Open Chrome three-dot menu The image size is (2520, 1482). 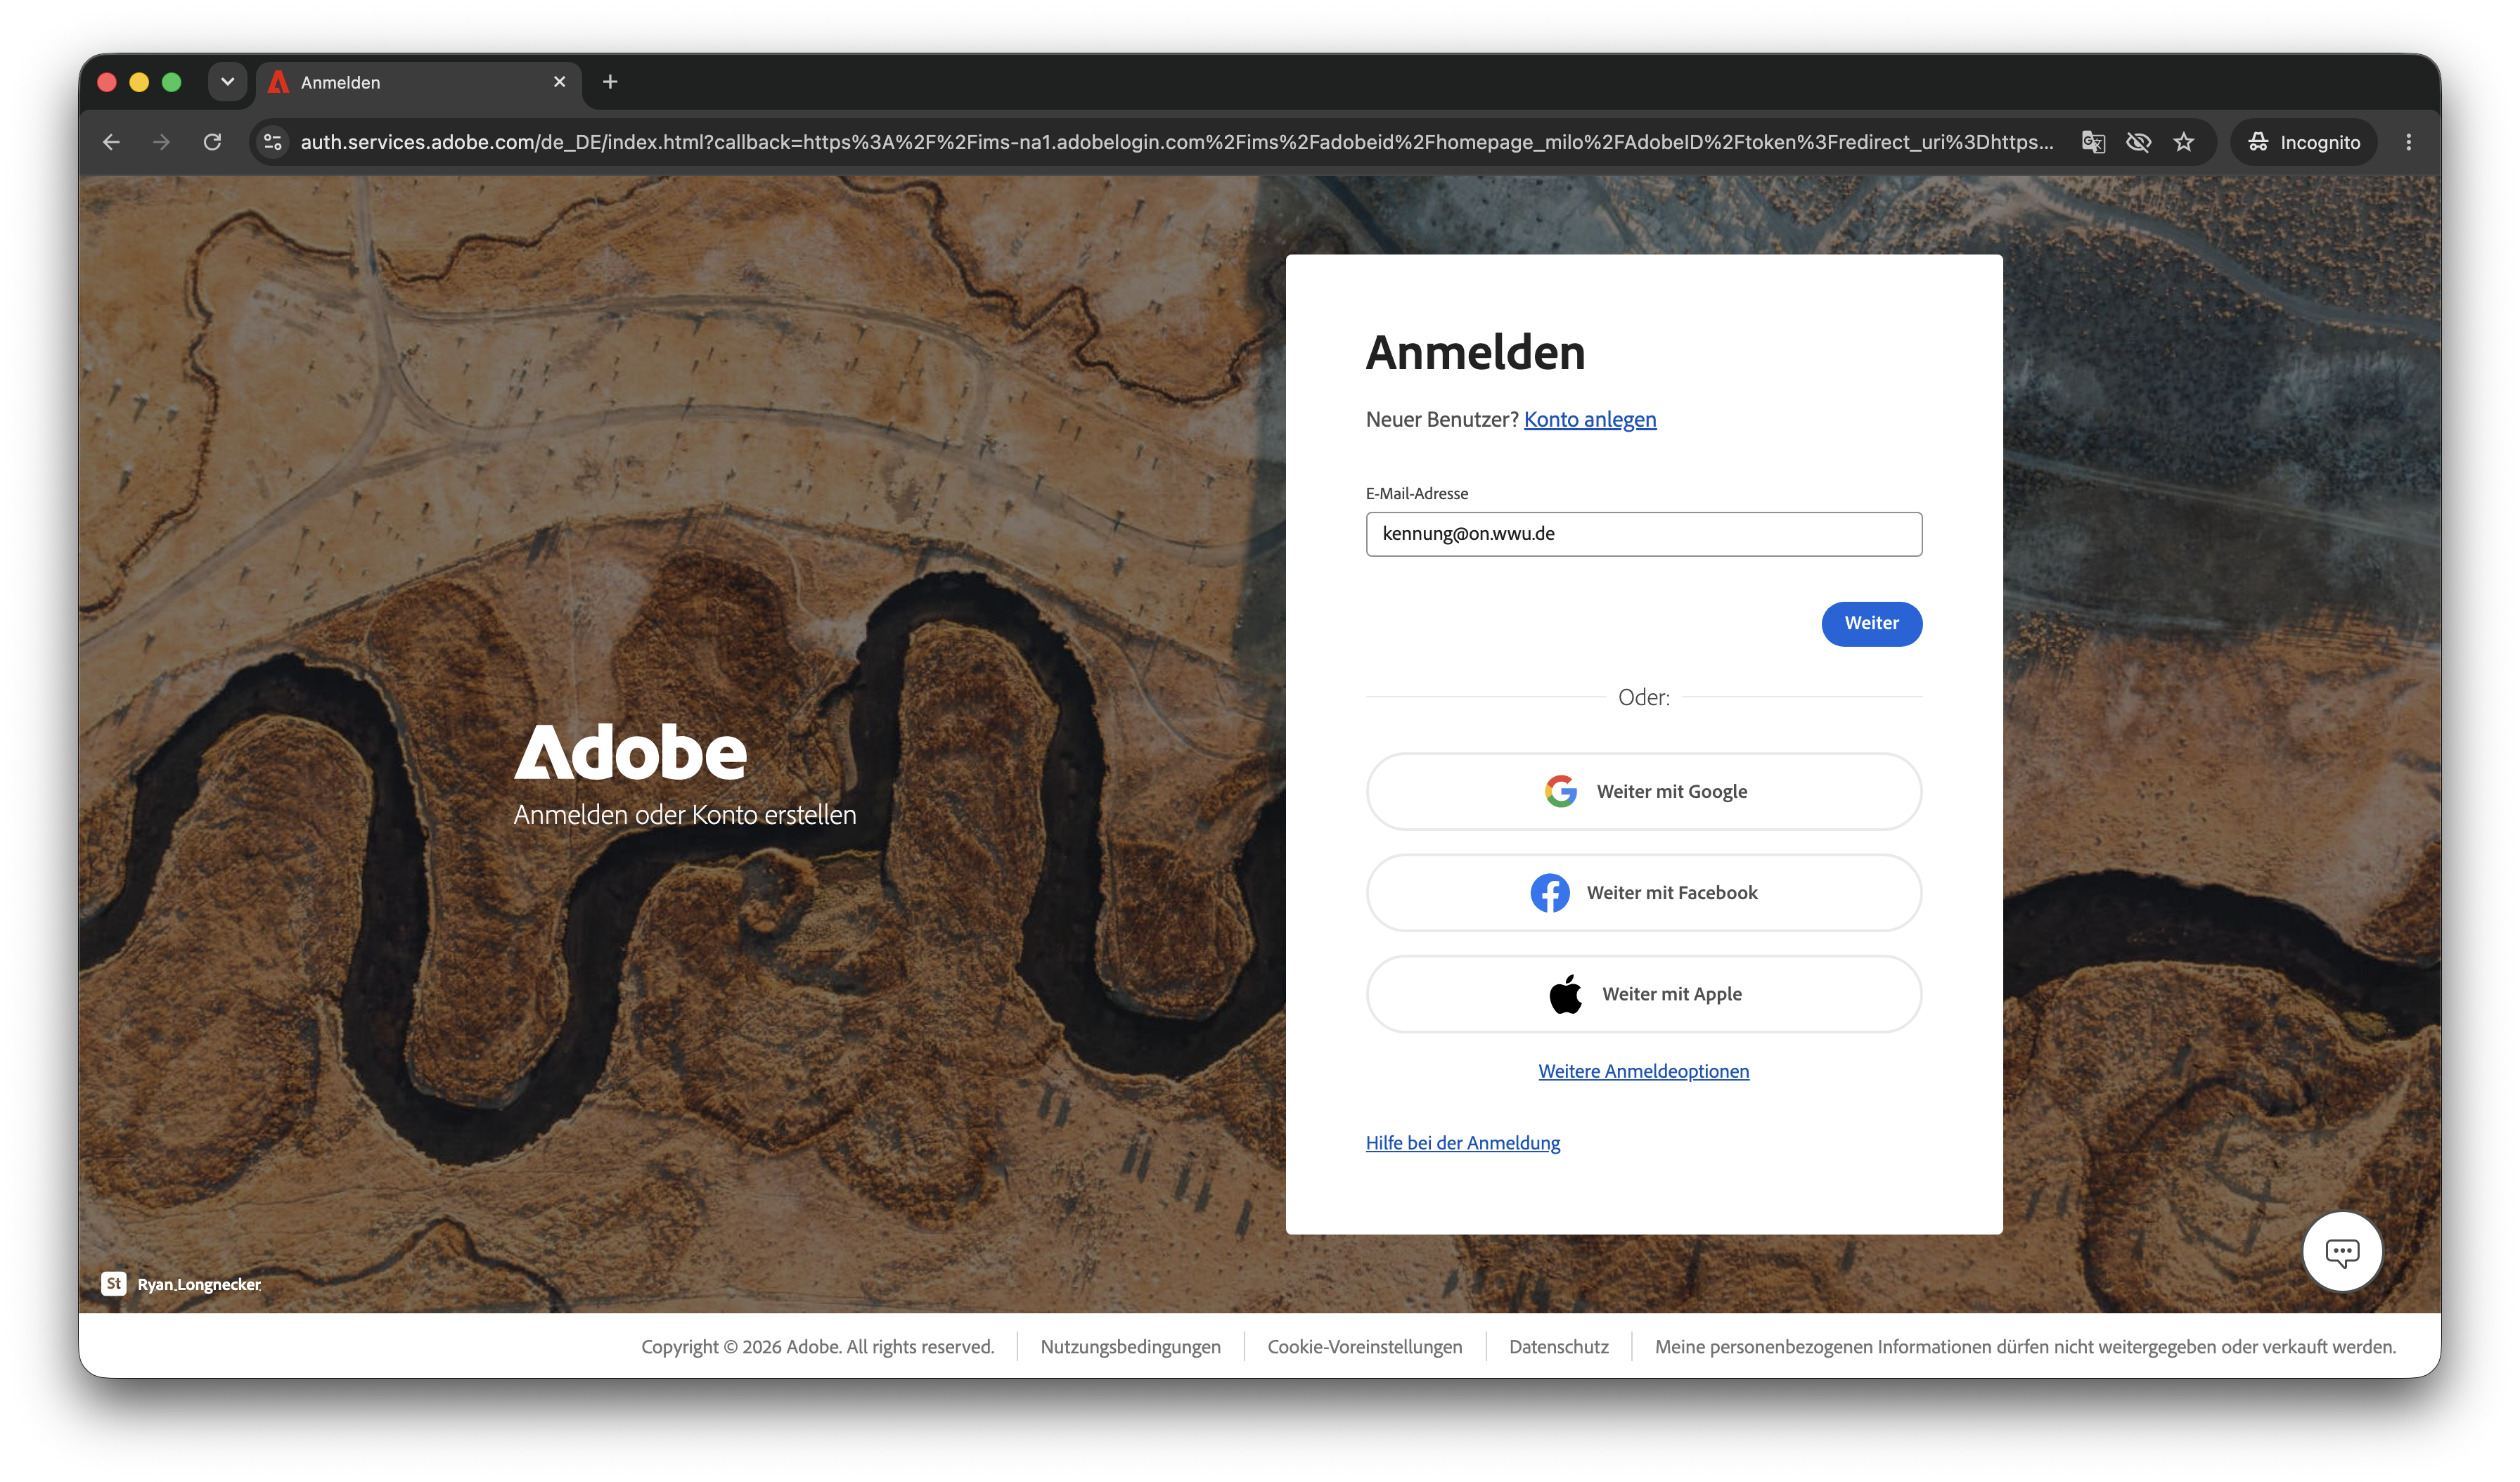(x=2408, y=142)
